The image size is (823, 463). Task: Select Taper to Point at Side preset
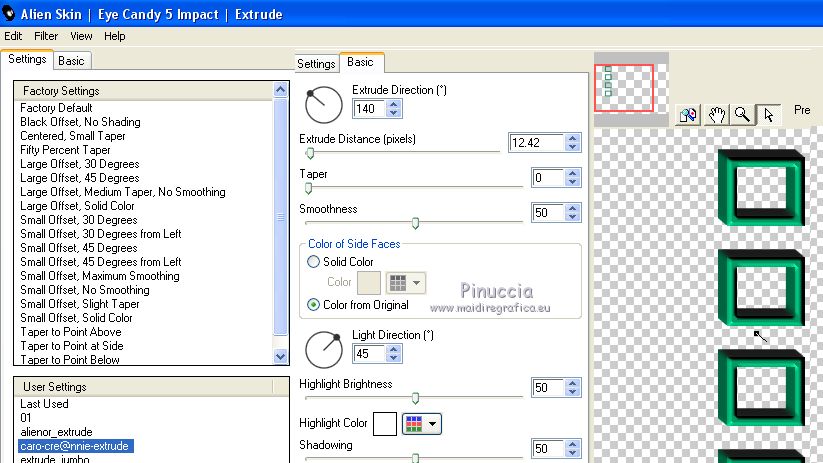coord(72,346)
